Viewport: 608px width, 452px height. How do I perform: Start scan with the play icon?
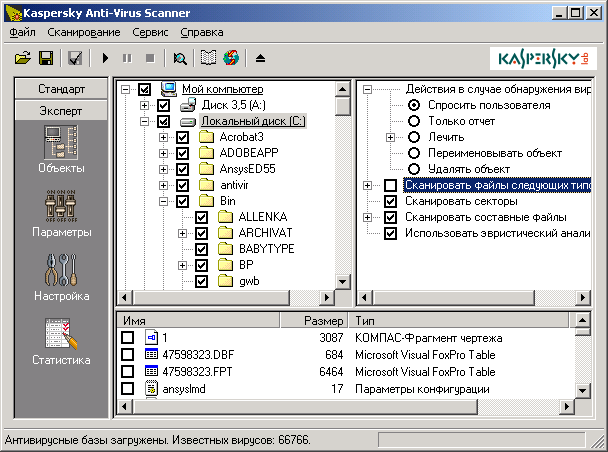(105, 59)
